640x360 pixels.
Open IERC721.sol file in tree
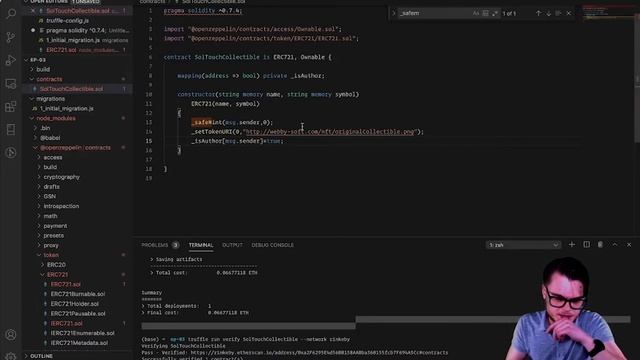(67, 324)
